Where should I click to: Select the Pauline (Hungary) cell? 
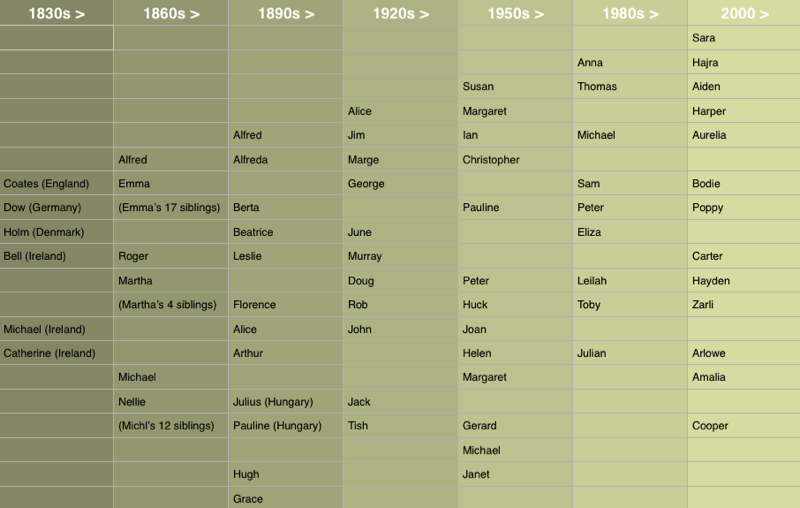coord(277,426)
